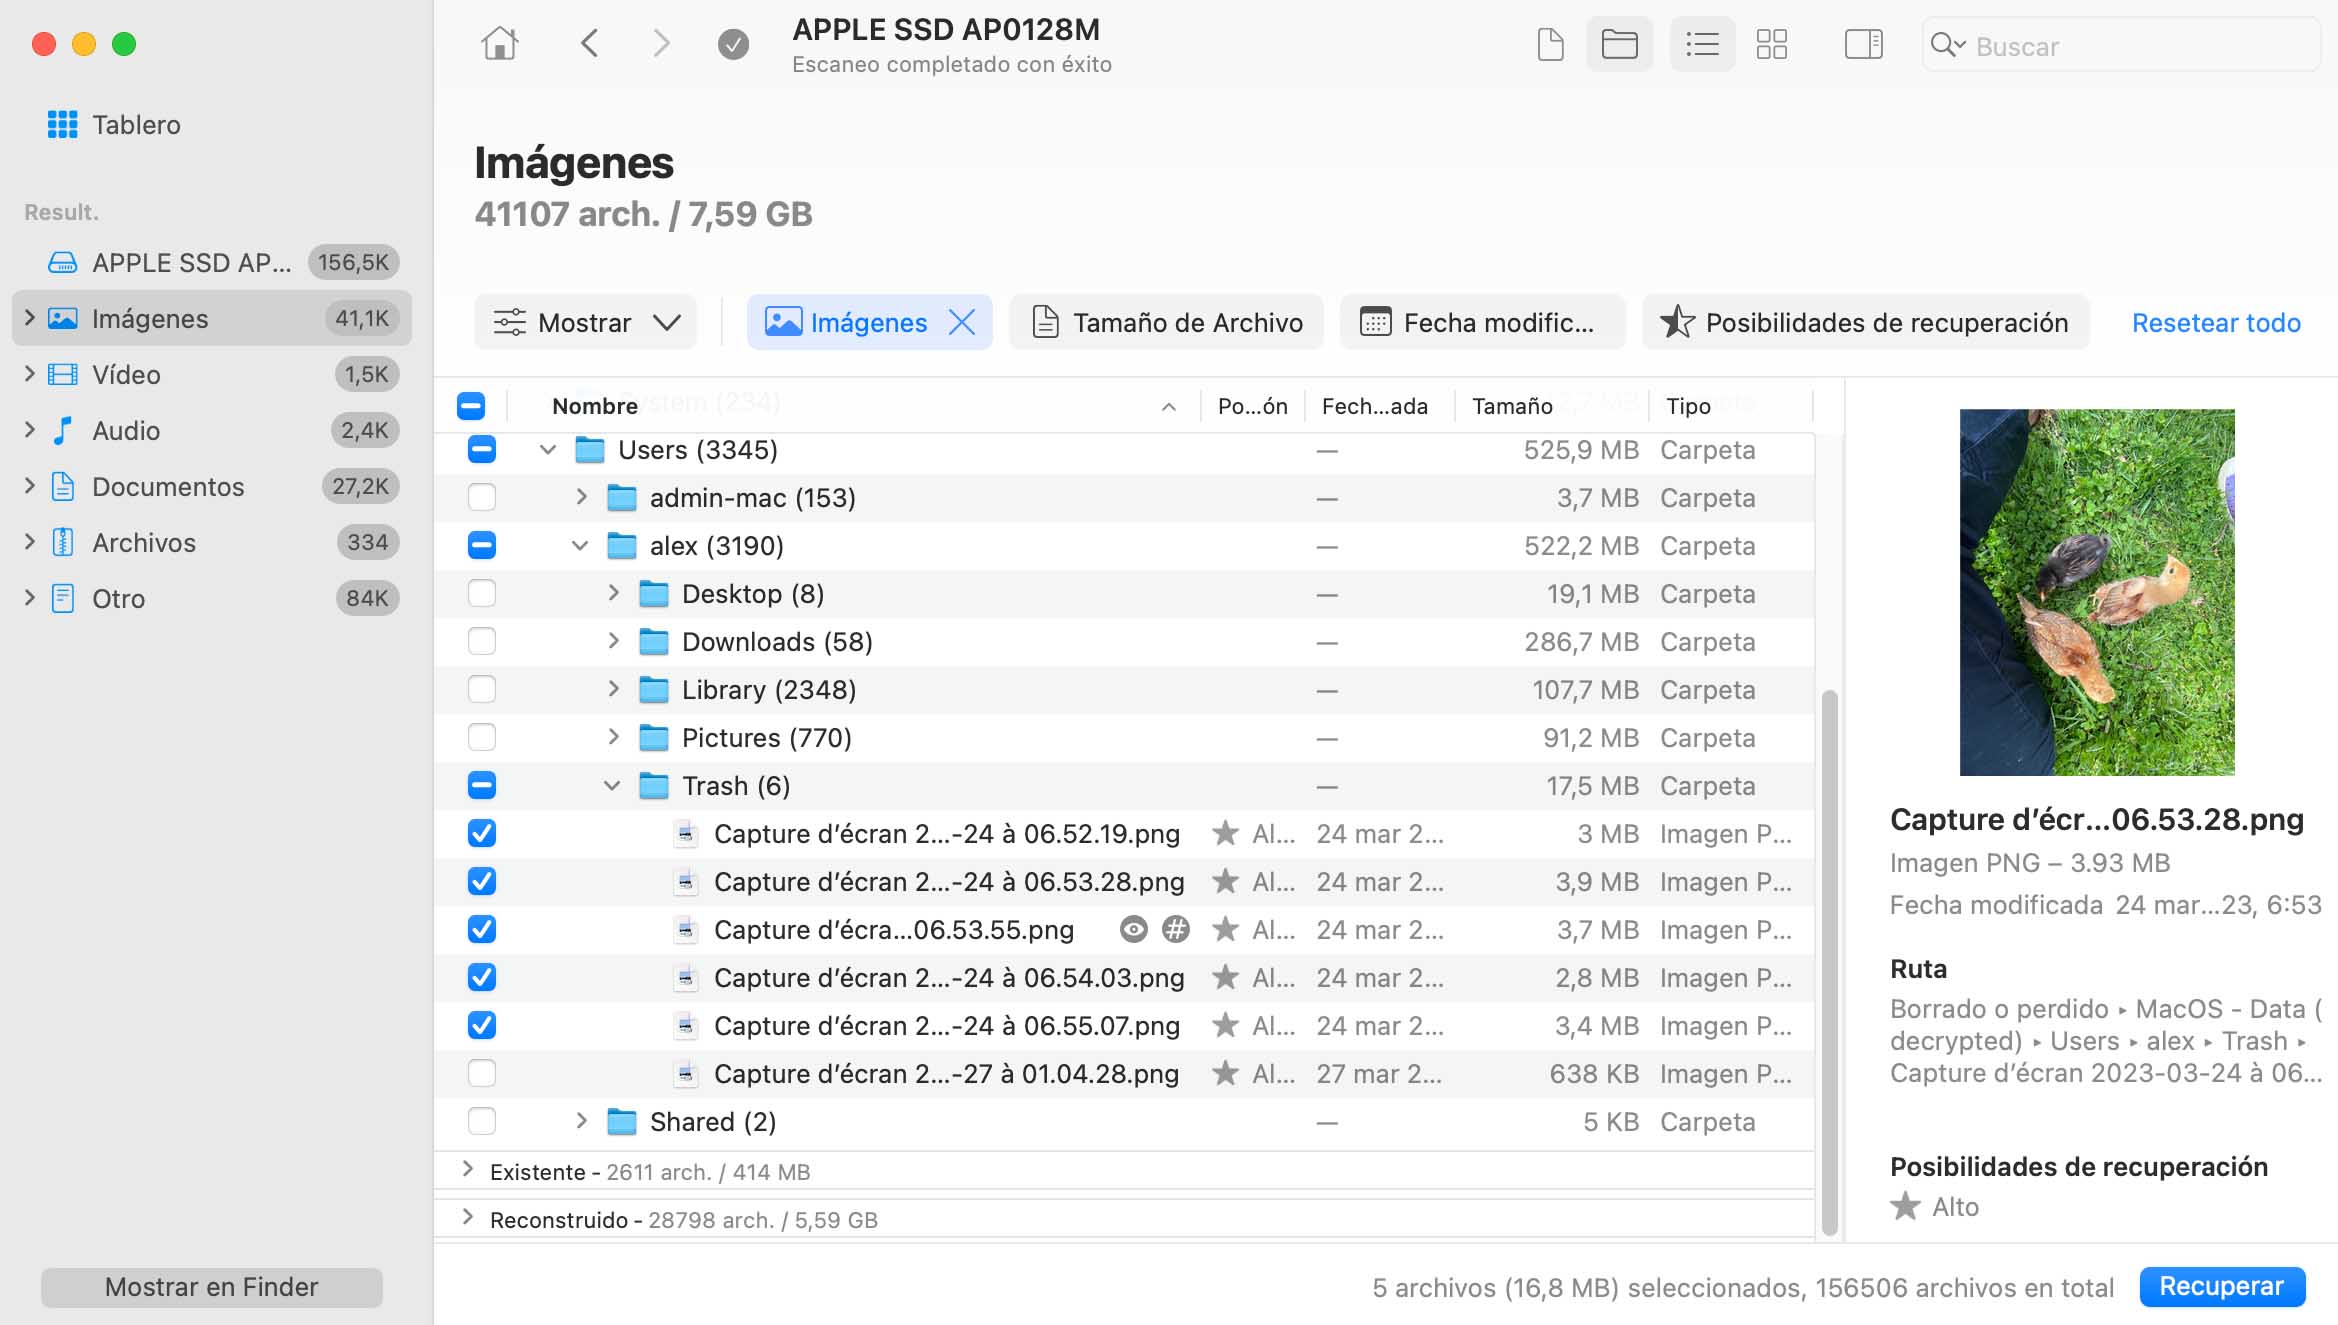Click the star icon on 01.04.28.png row

1225,1073
